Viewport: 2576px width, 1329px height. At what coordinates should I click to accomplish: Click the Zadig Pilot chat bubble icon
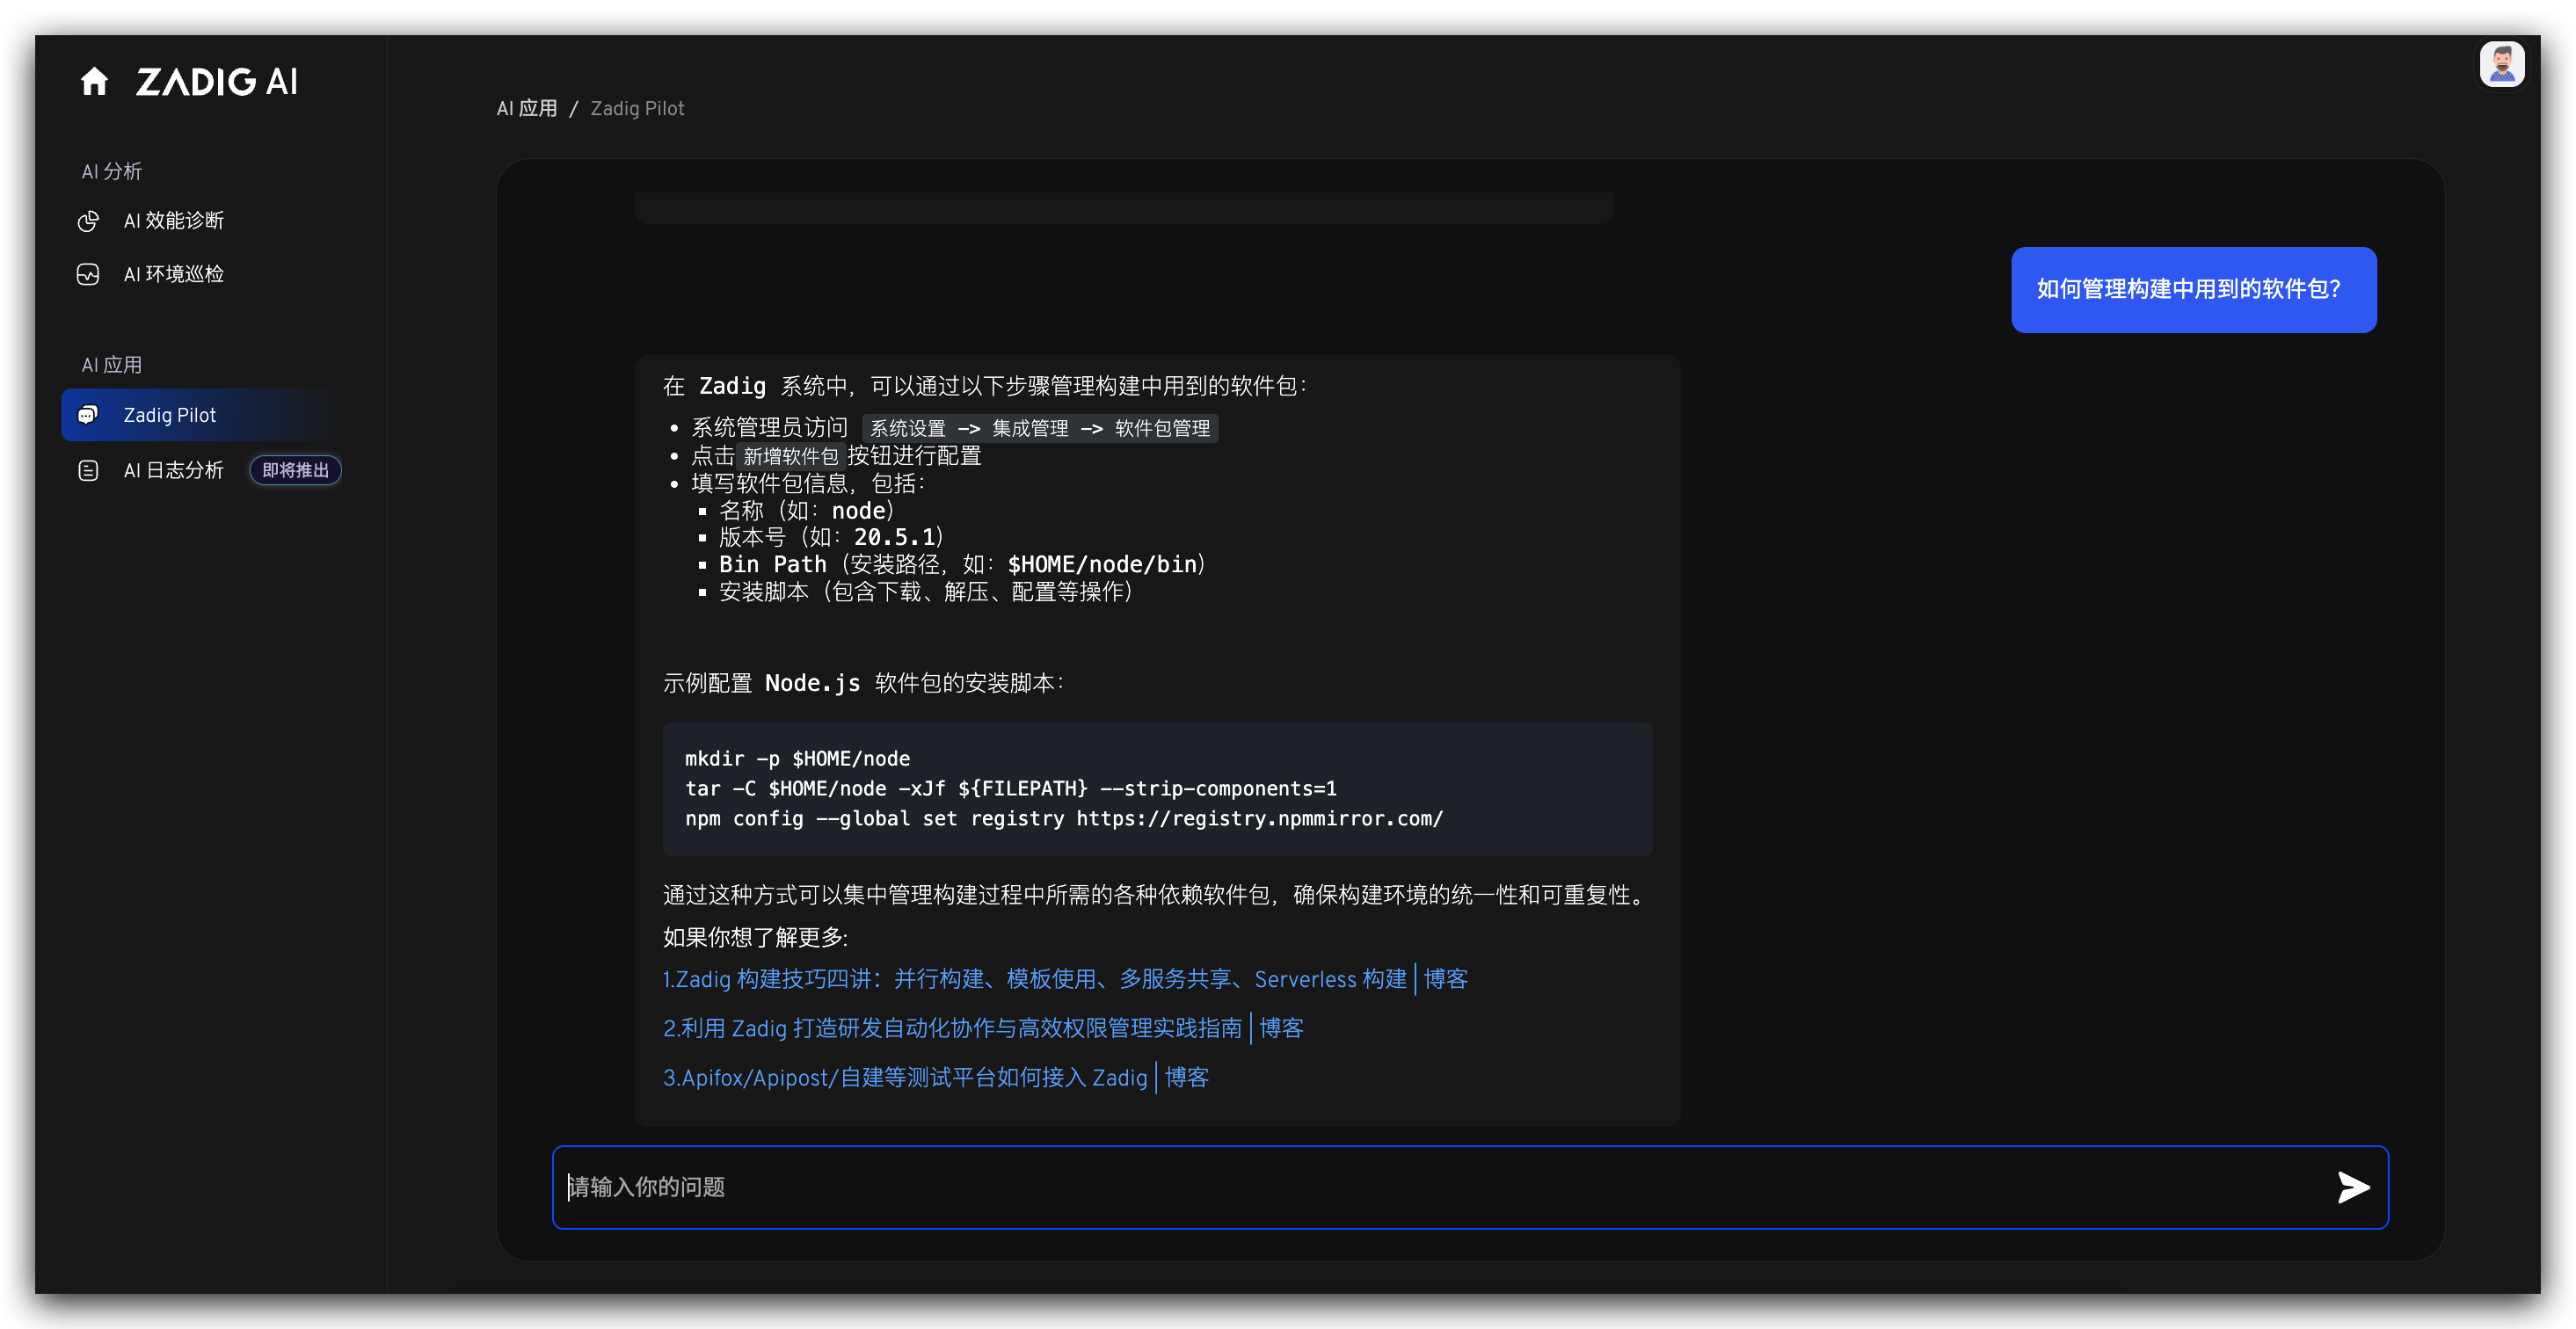[88, 415]
